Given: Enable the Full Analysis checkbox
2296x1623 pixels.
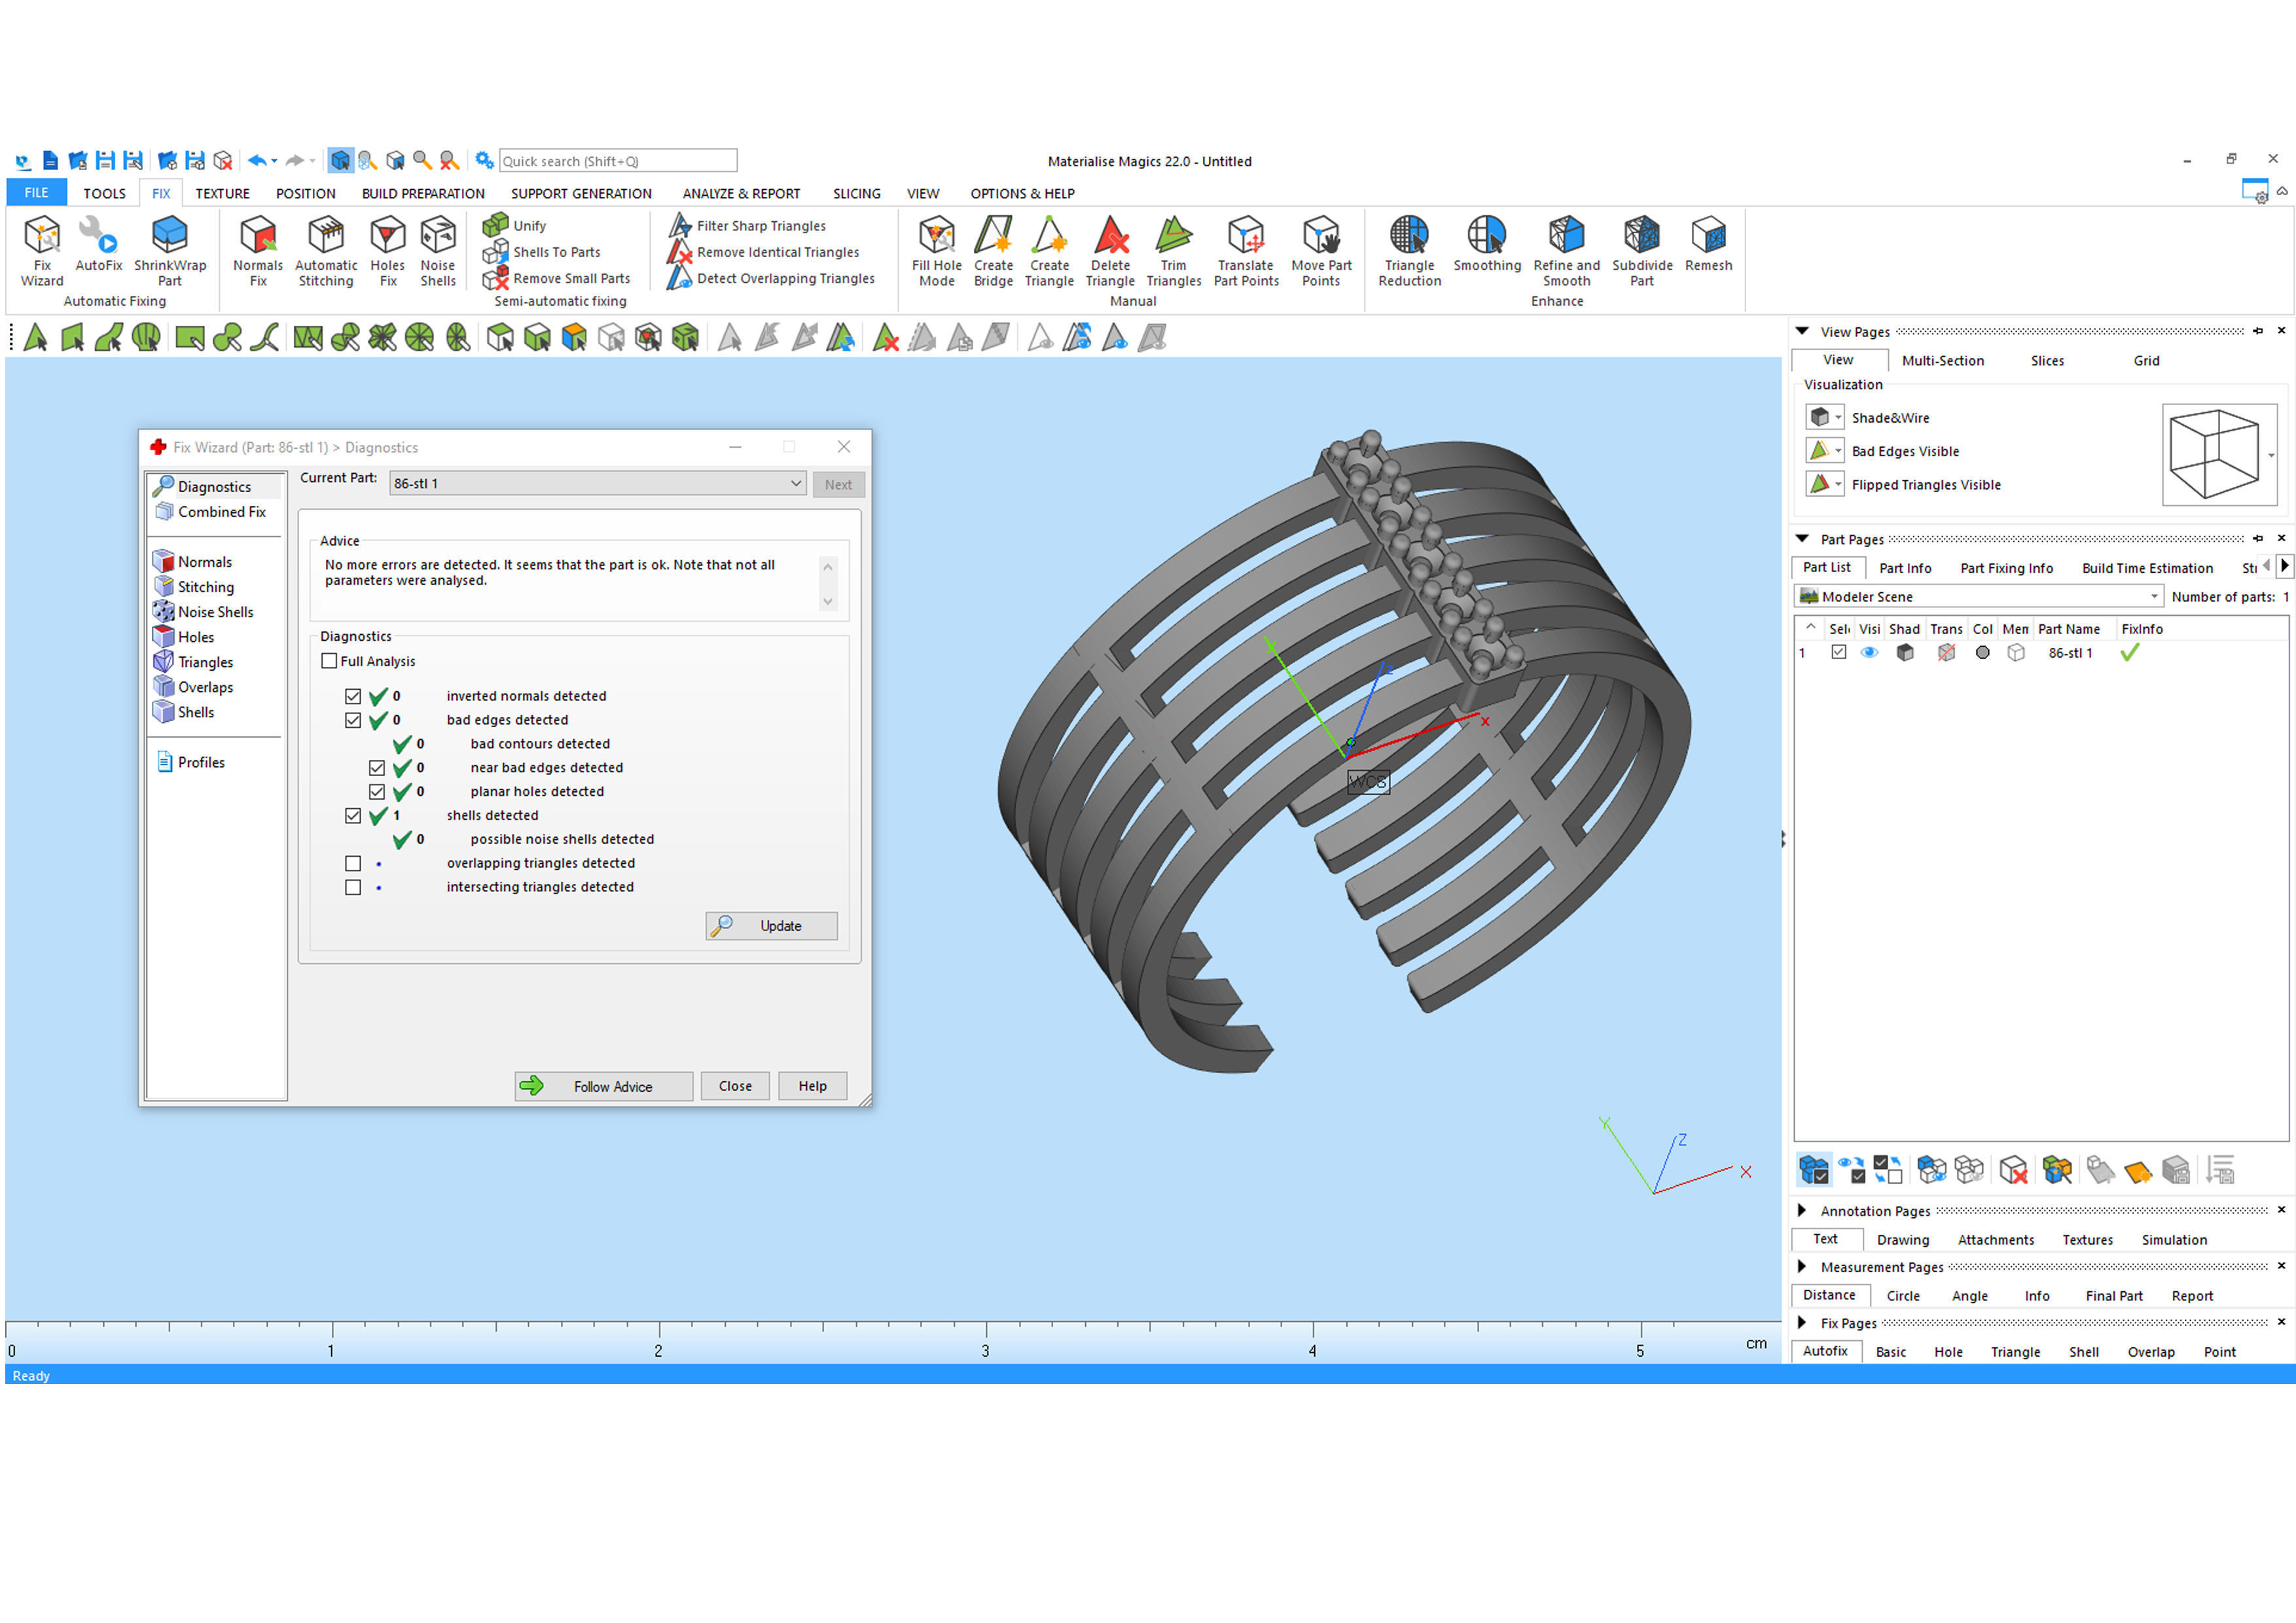Looking at the screenshot, I should (329, 661).
